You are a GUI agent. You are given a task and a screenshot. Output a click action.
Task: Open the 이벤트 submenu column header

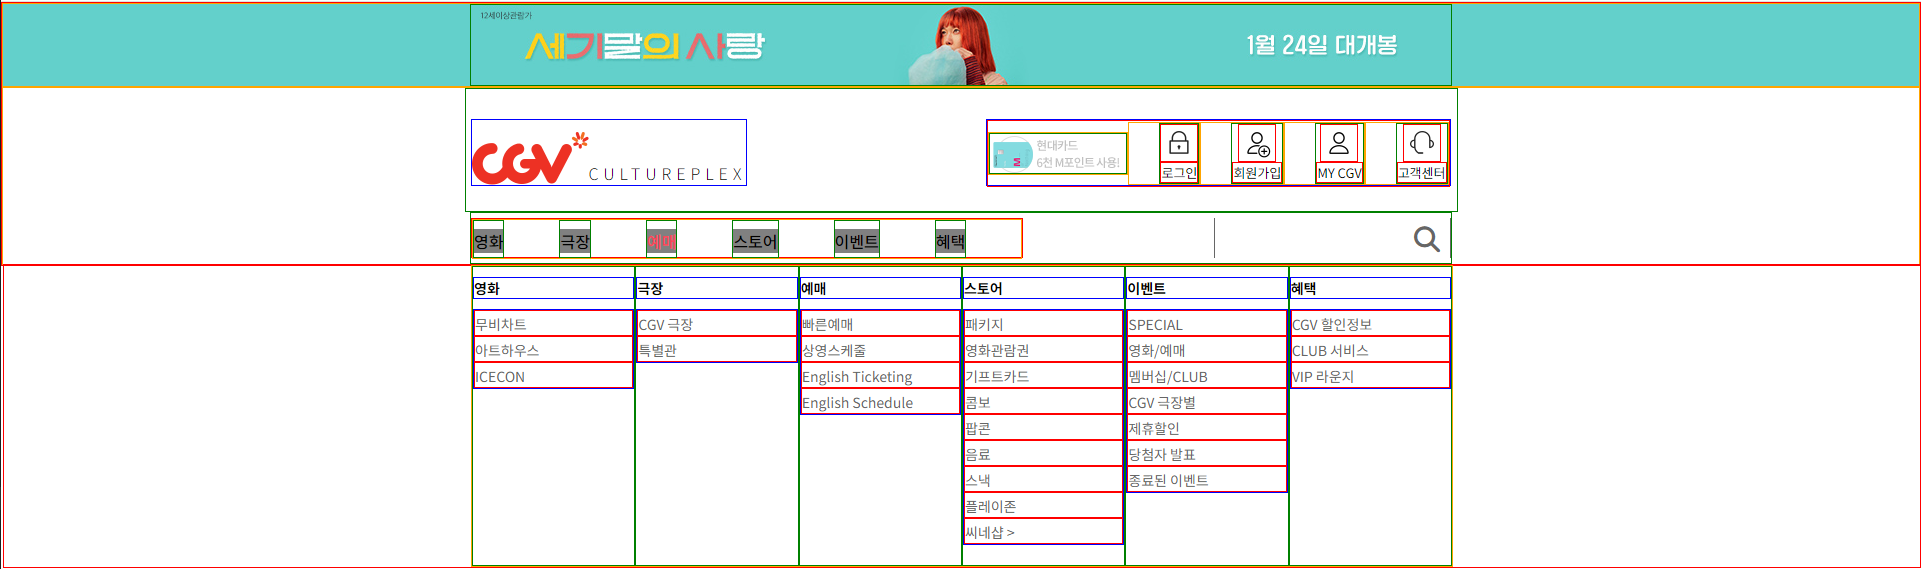click(1207, 288)
